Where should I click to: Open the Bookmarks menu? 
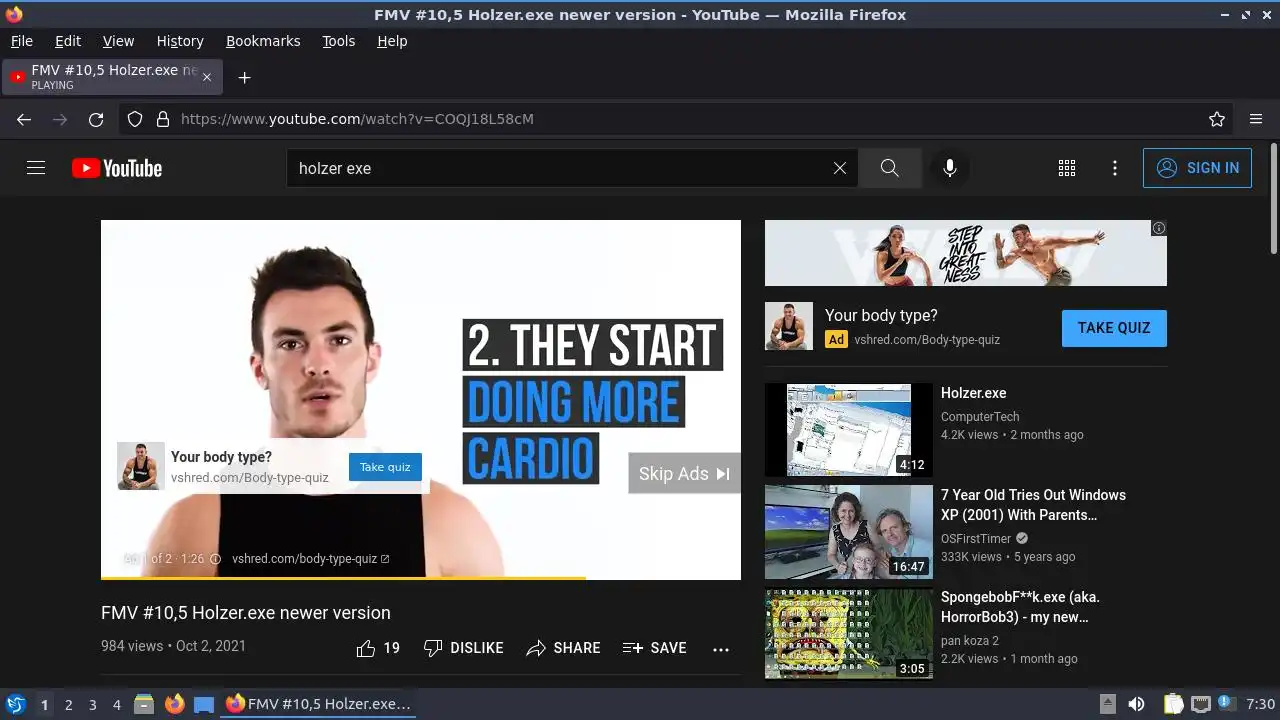pyautogui.click(x=263, y=41)
